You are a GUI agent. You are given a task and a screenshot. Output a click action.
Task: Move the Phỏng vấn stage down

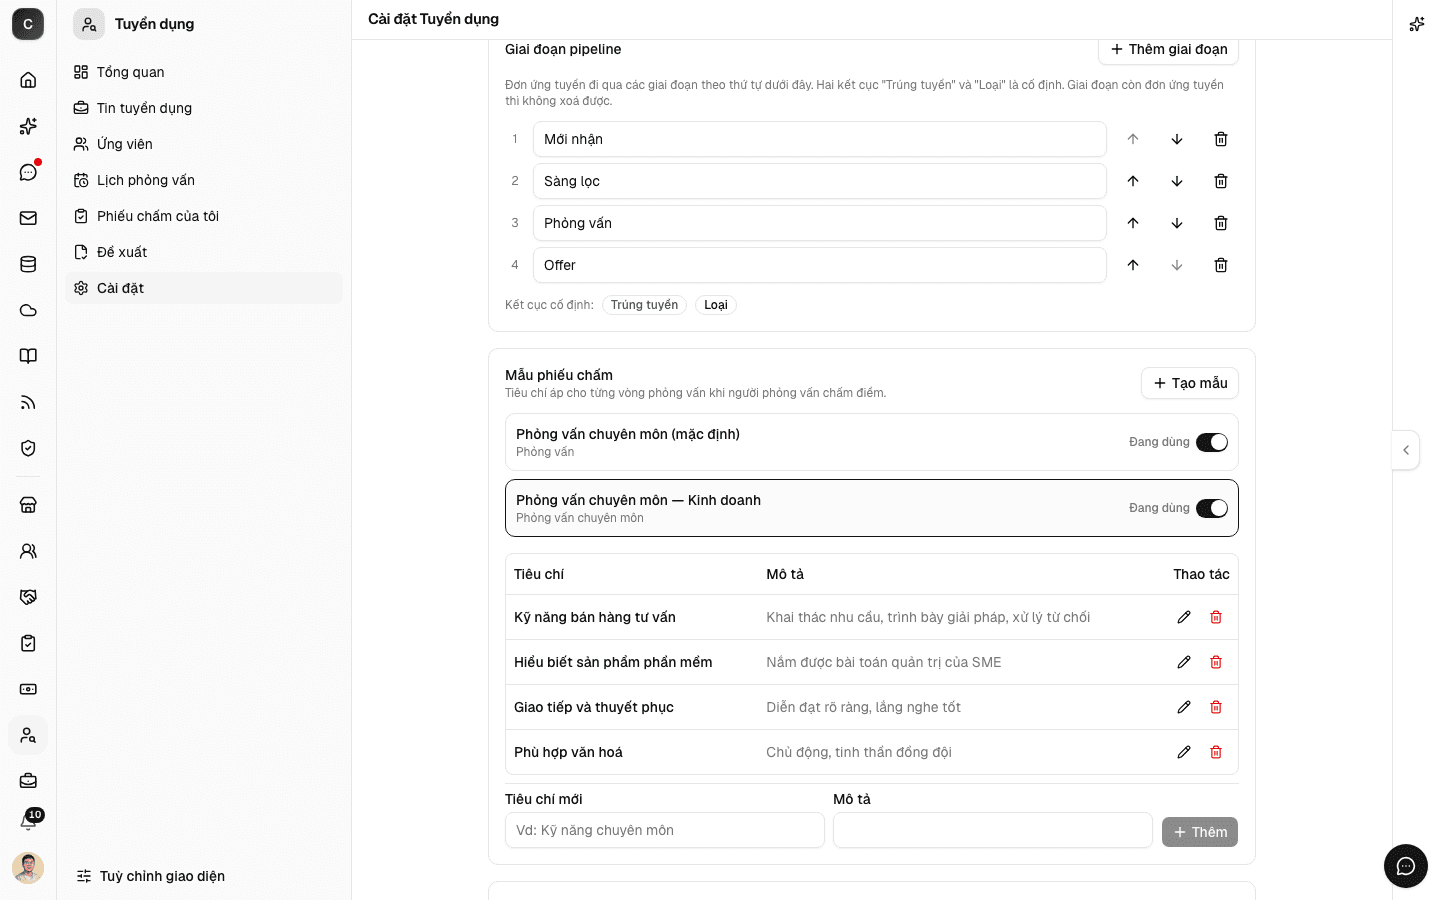point(1177,223)
